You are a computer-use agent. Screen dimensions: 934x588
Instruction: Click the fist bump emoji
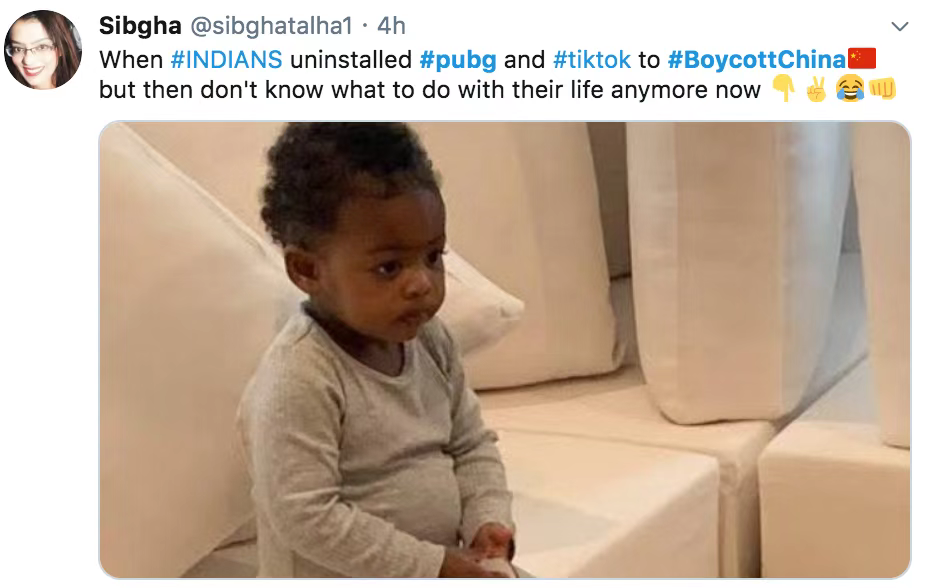[x=882, y=89]
